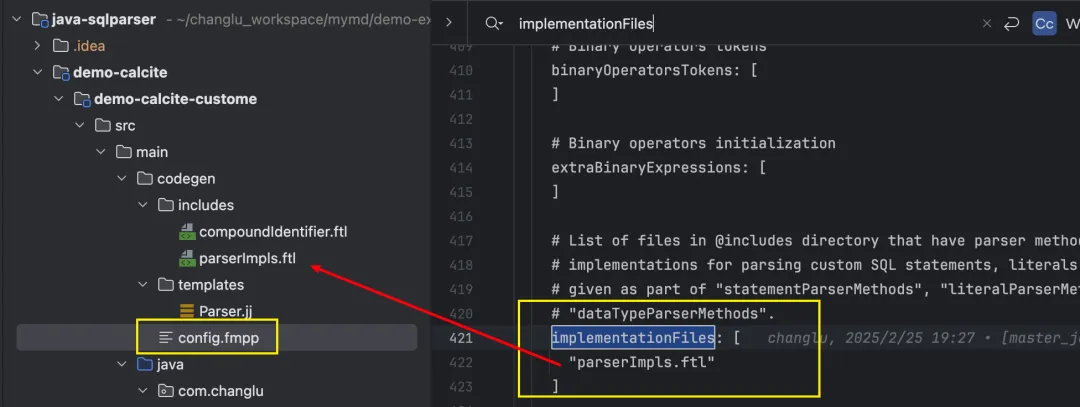This screenshot has width=1080, height=407.
Task: Click the com.changlu package icon
Action: tap(165, 392)
